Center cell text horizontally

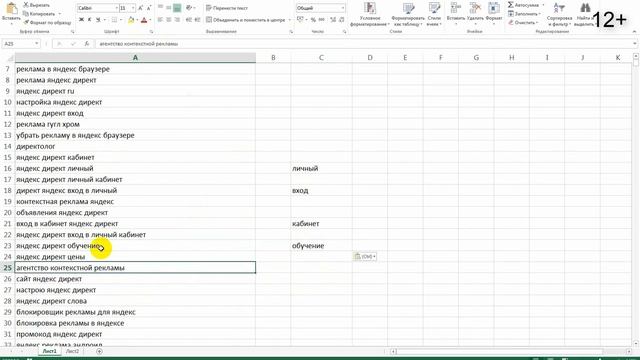point(169,20)
